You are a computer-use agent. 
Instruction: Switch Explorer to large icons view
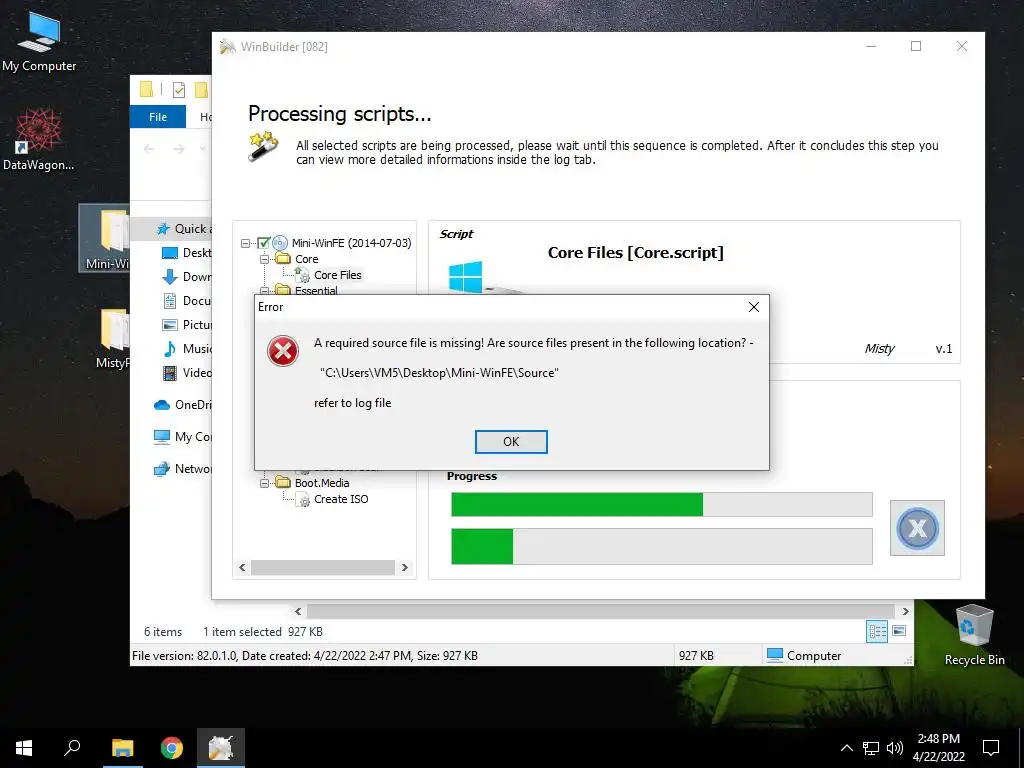tap(899, 631)
